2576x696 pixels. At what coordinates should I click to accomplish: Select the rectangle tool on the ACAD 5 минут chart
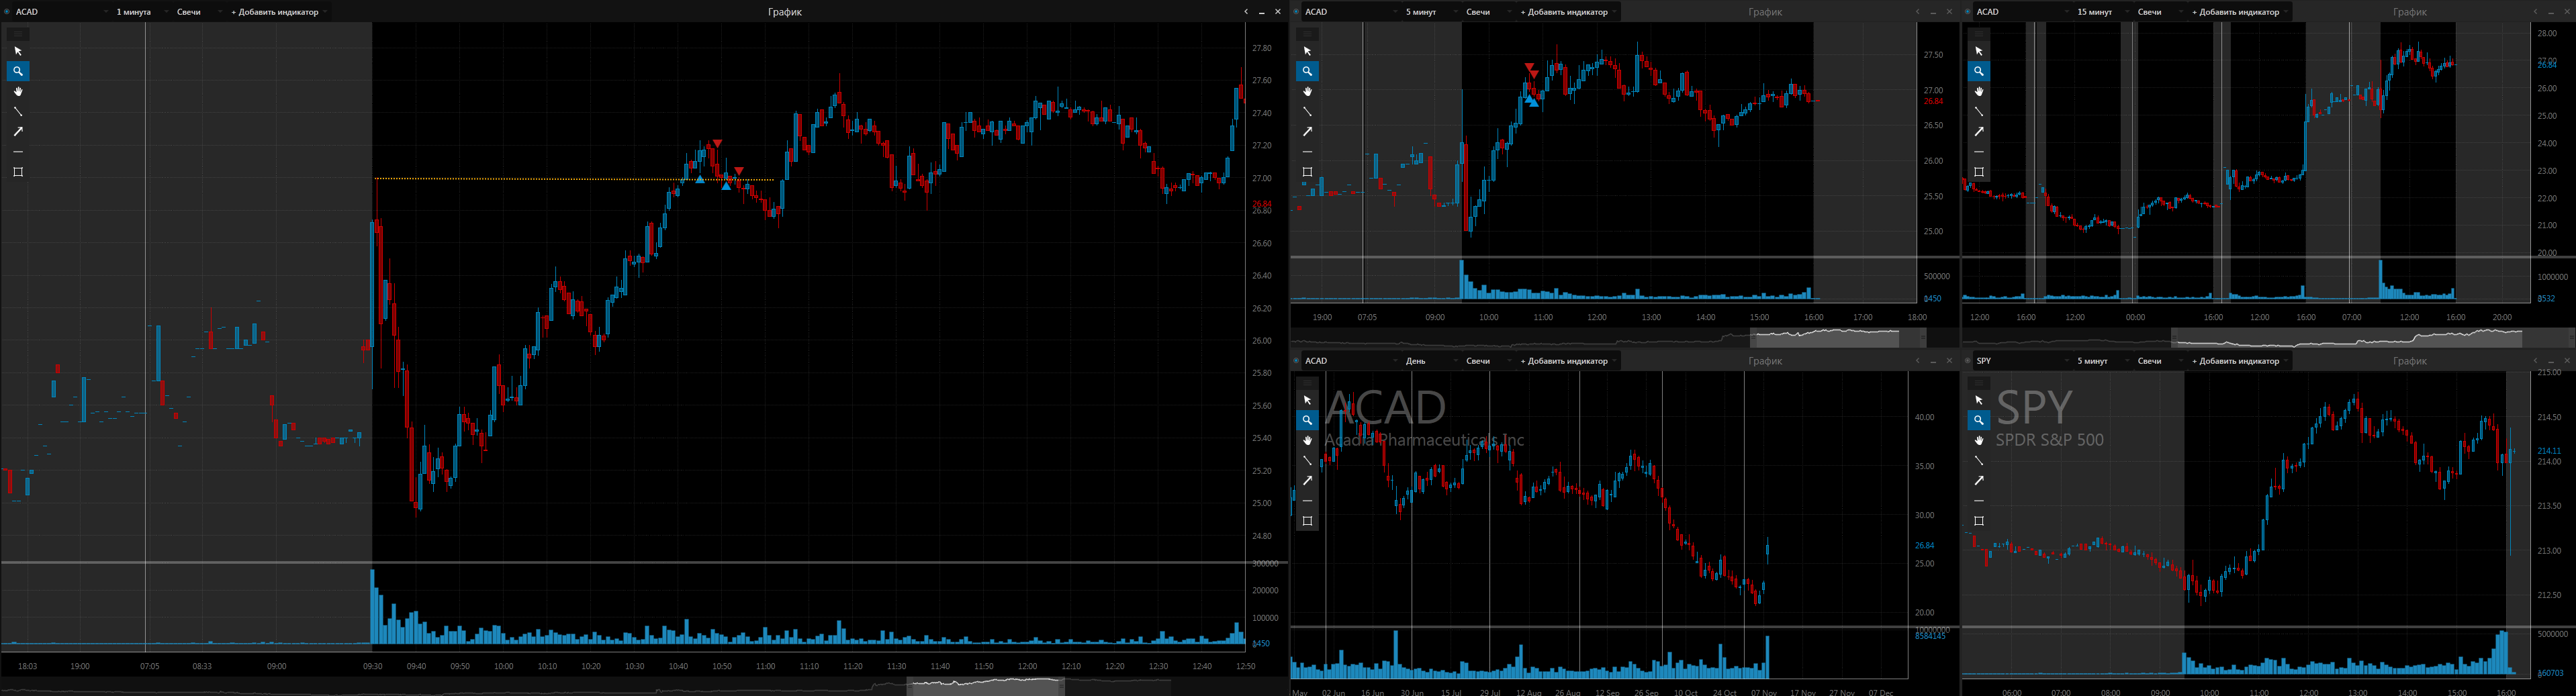pyautogui.click(x=1307, y=172)
